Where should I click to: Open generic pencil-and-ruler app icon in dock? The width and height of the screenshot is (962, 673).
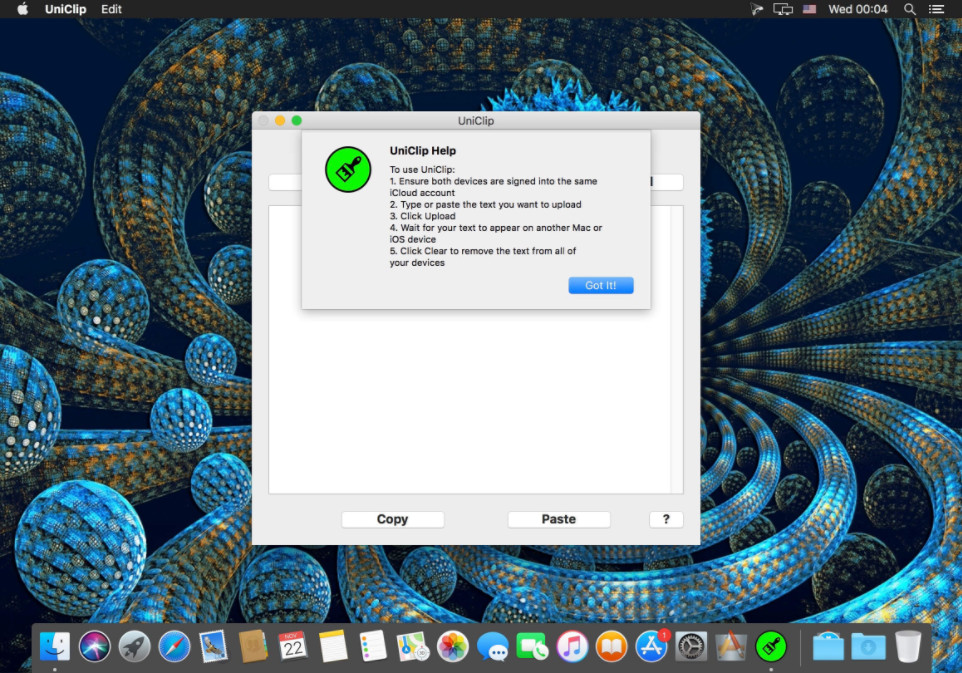coord(731,647)
